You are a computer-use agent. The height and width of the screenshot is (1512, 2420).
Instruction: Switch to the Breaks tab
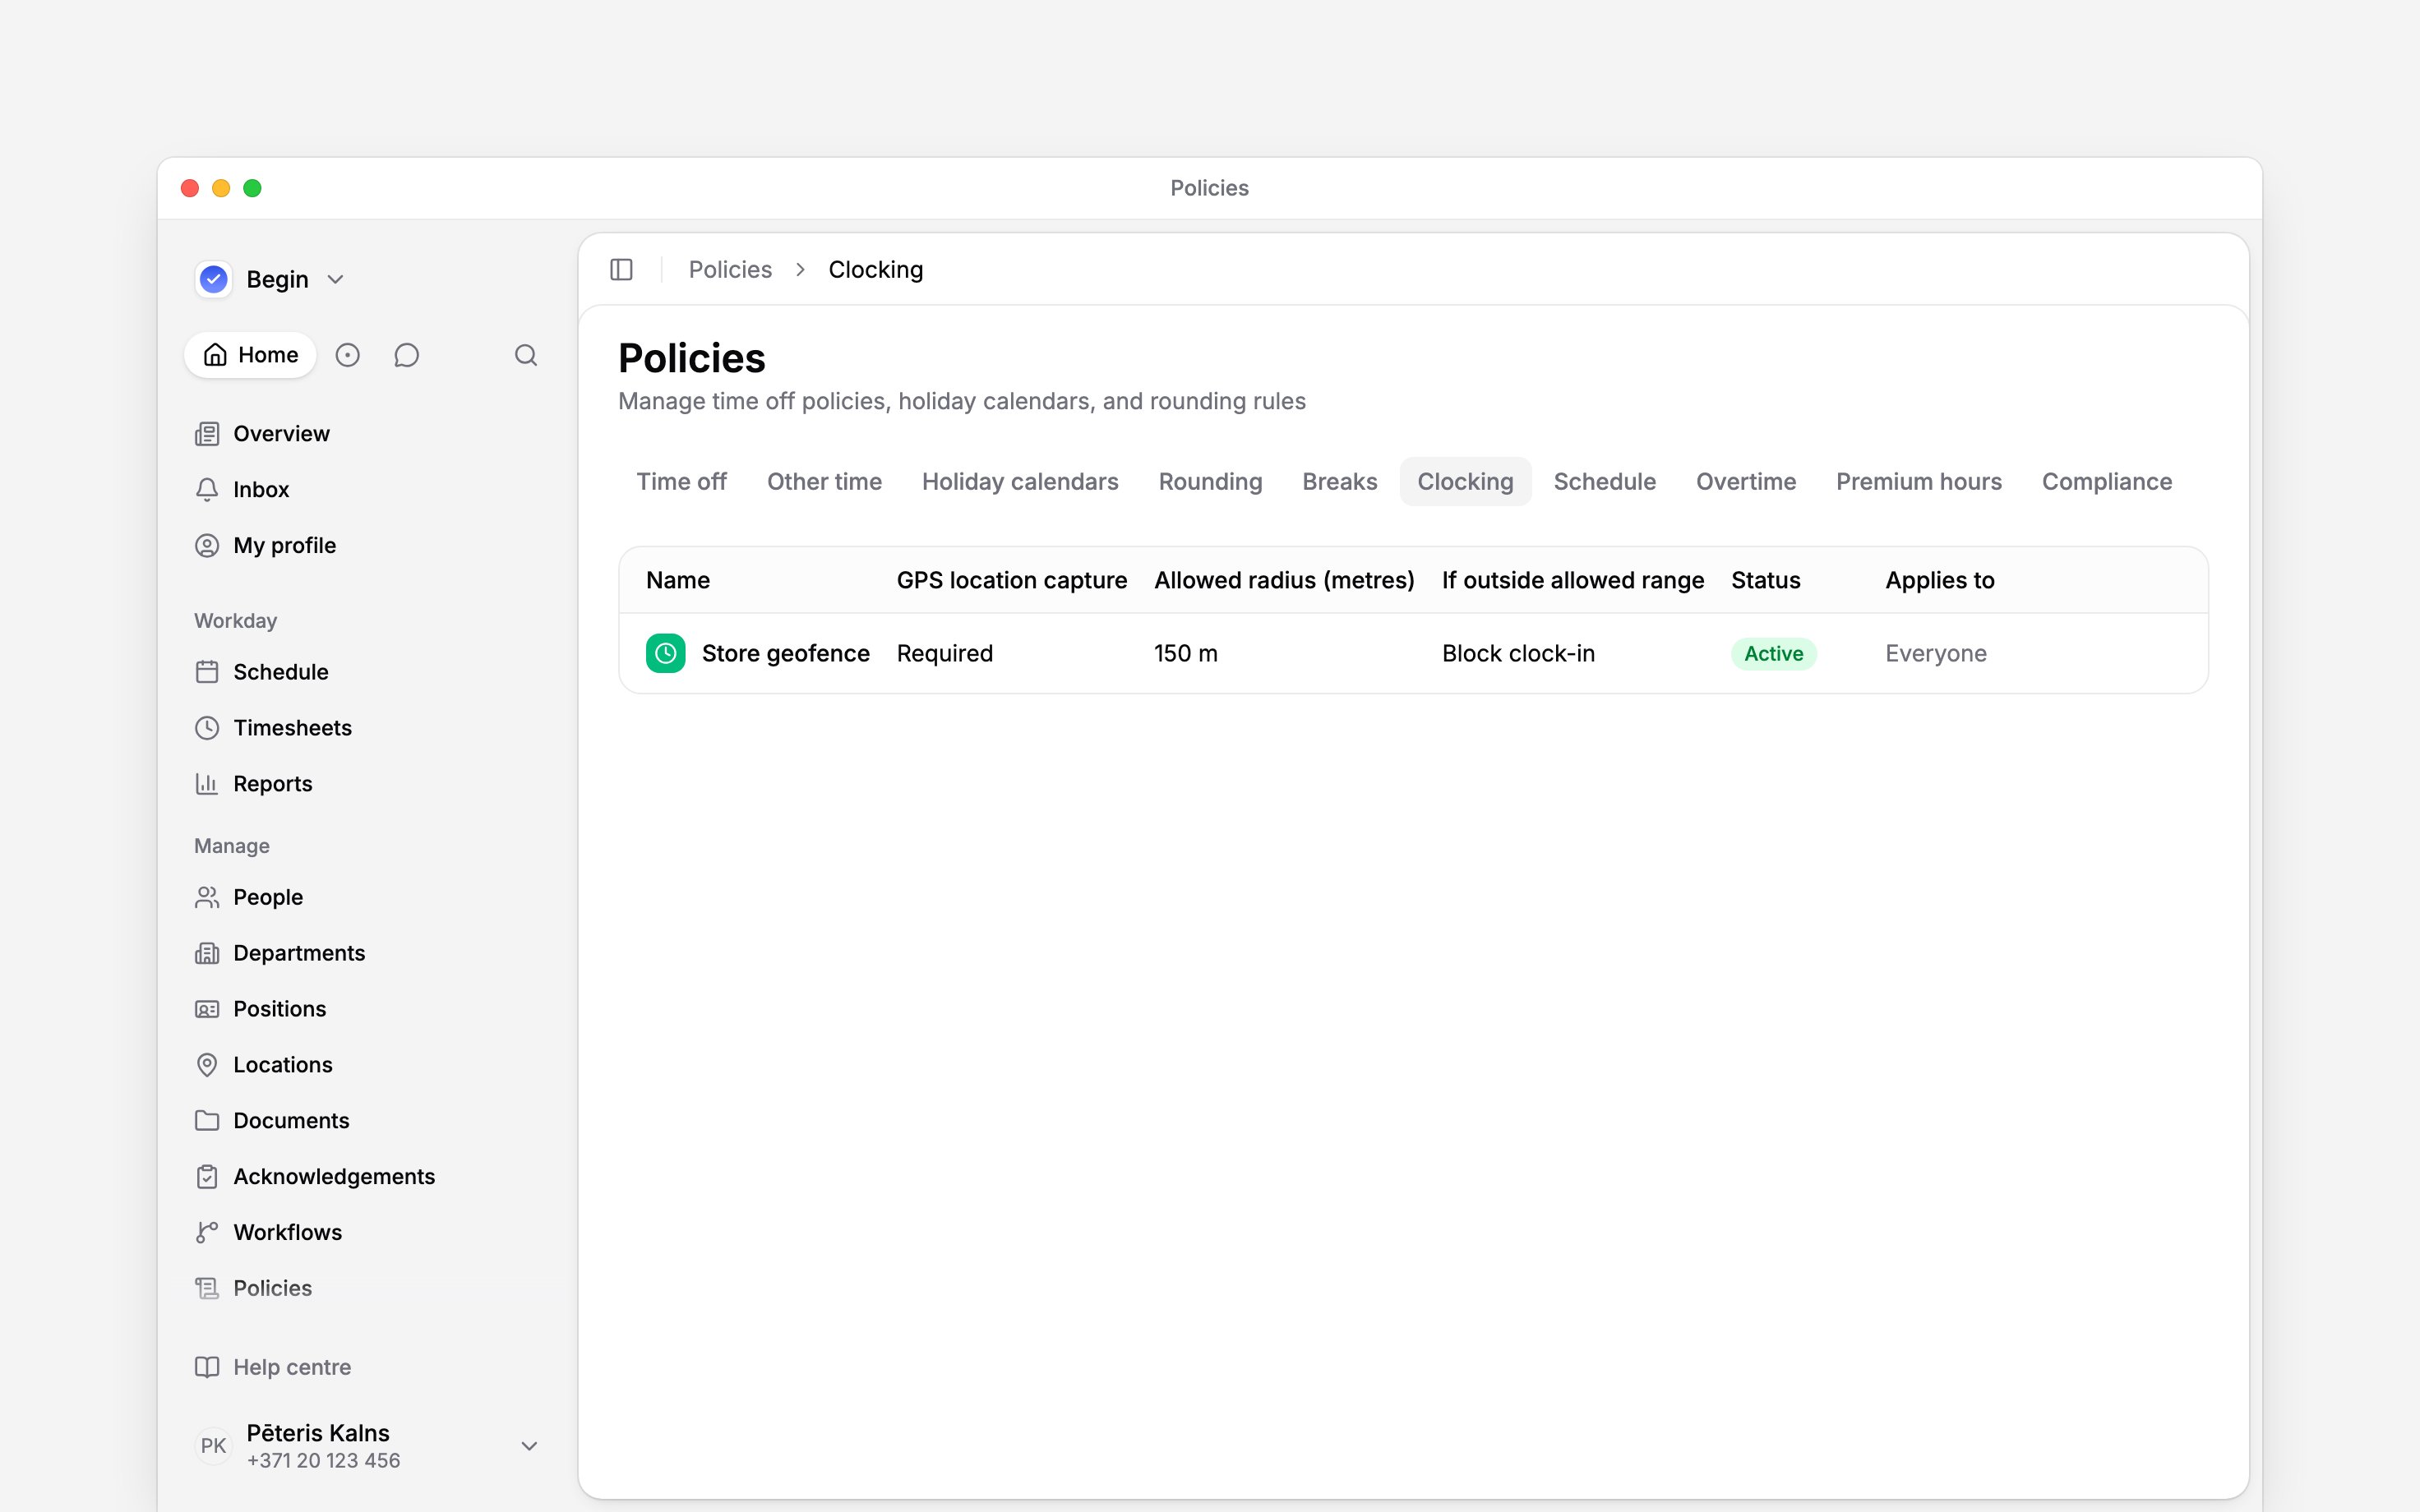point(1339,482)
